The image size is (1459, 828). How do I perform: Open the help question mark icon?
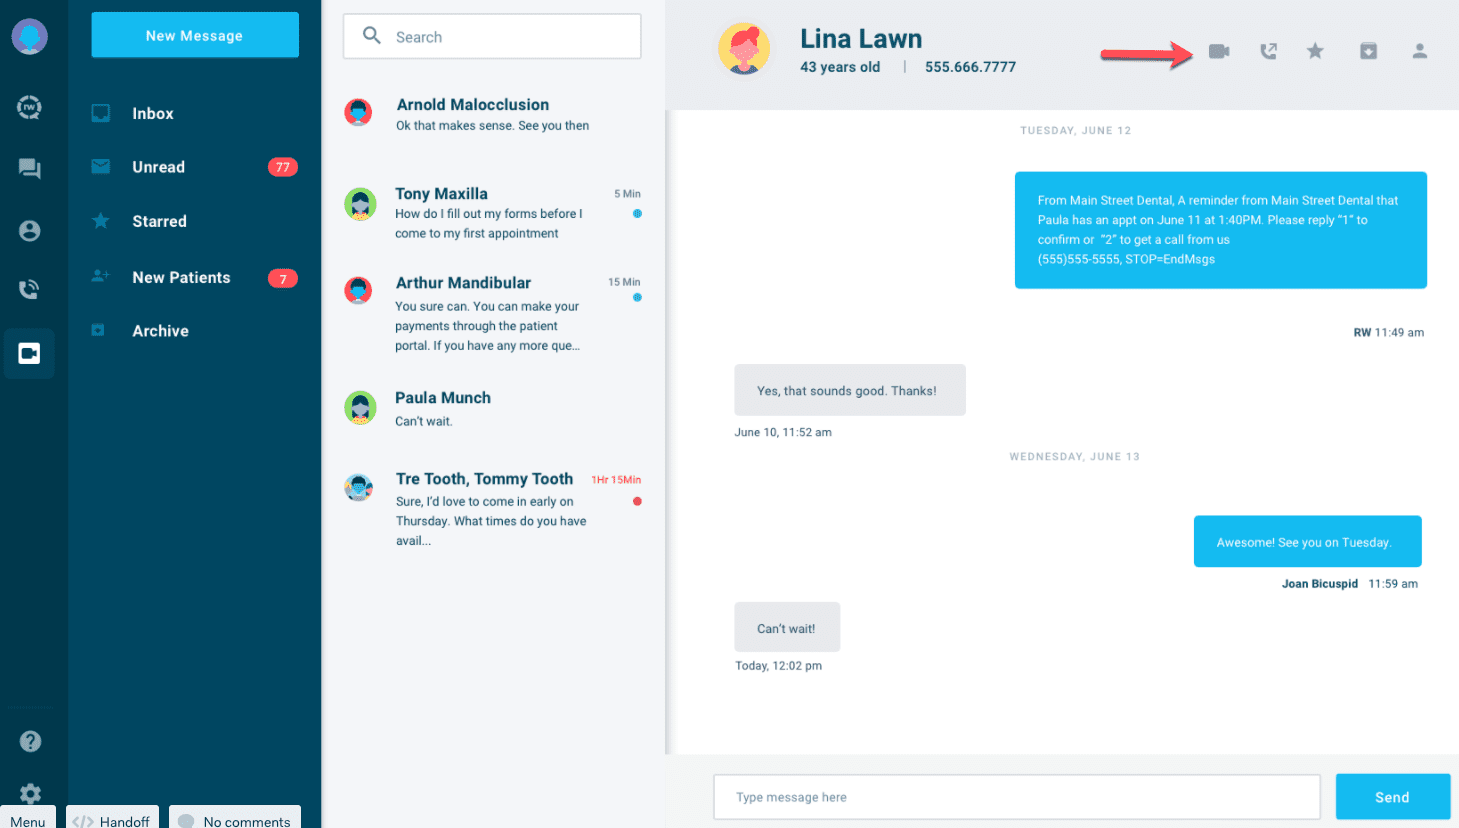[30, 741]
